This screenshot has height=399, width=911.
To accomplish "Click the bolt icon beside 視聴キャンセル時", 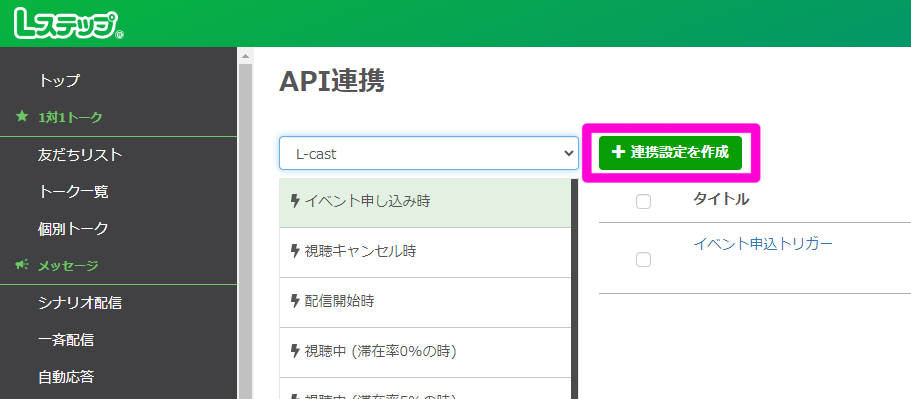I will (x=295, y=251).
